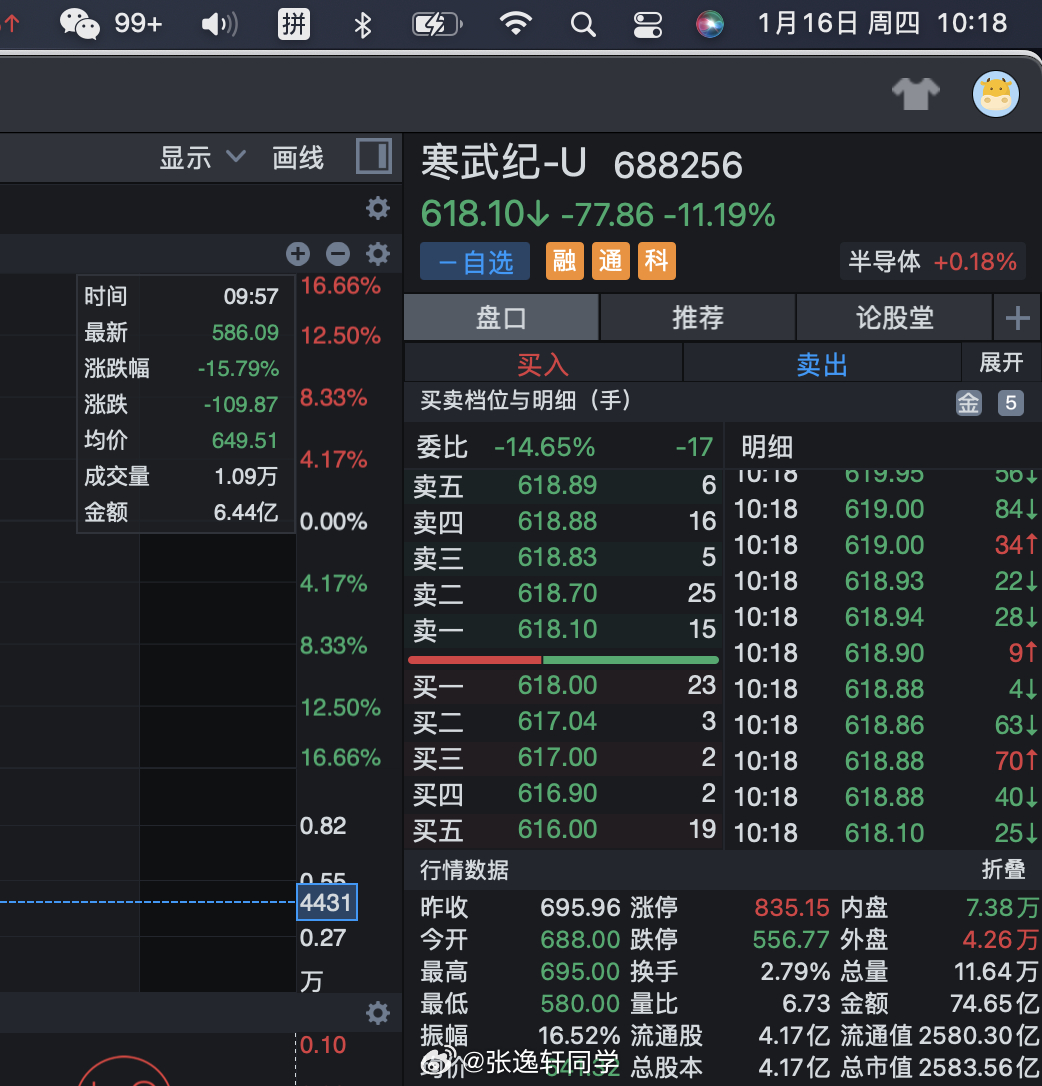This screenshot has height=1086, width=1042.
Task: Select 买一 bid price 618.00
Action: coord(563,686)
